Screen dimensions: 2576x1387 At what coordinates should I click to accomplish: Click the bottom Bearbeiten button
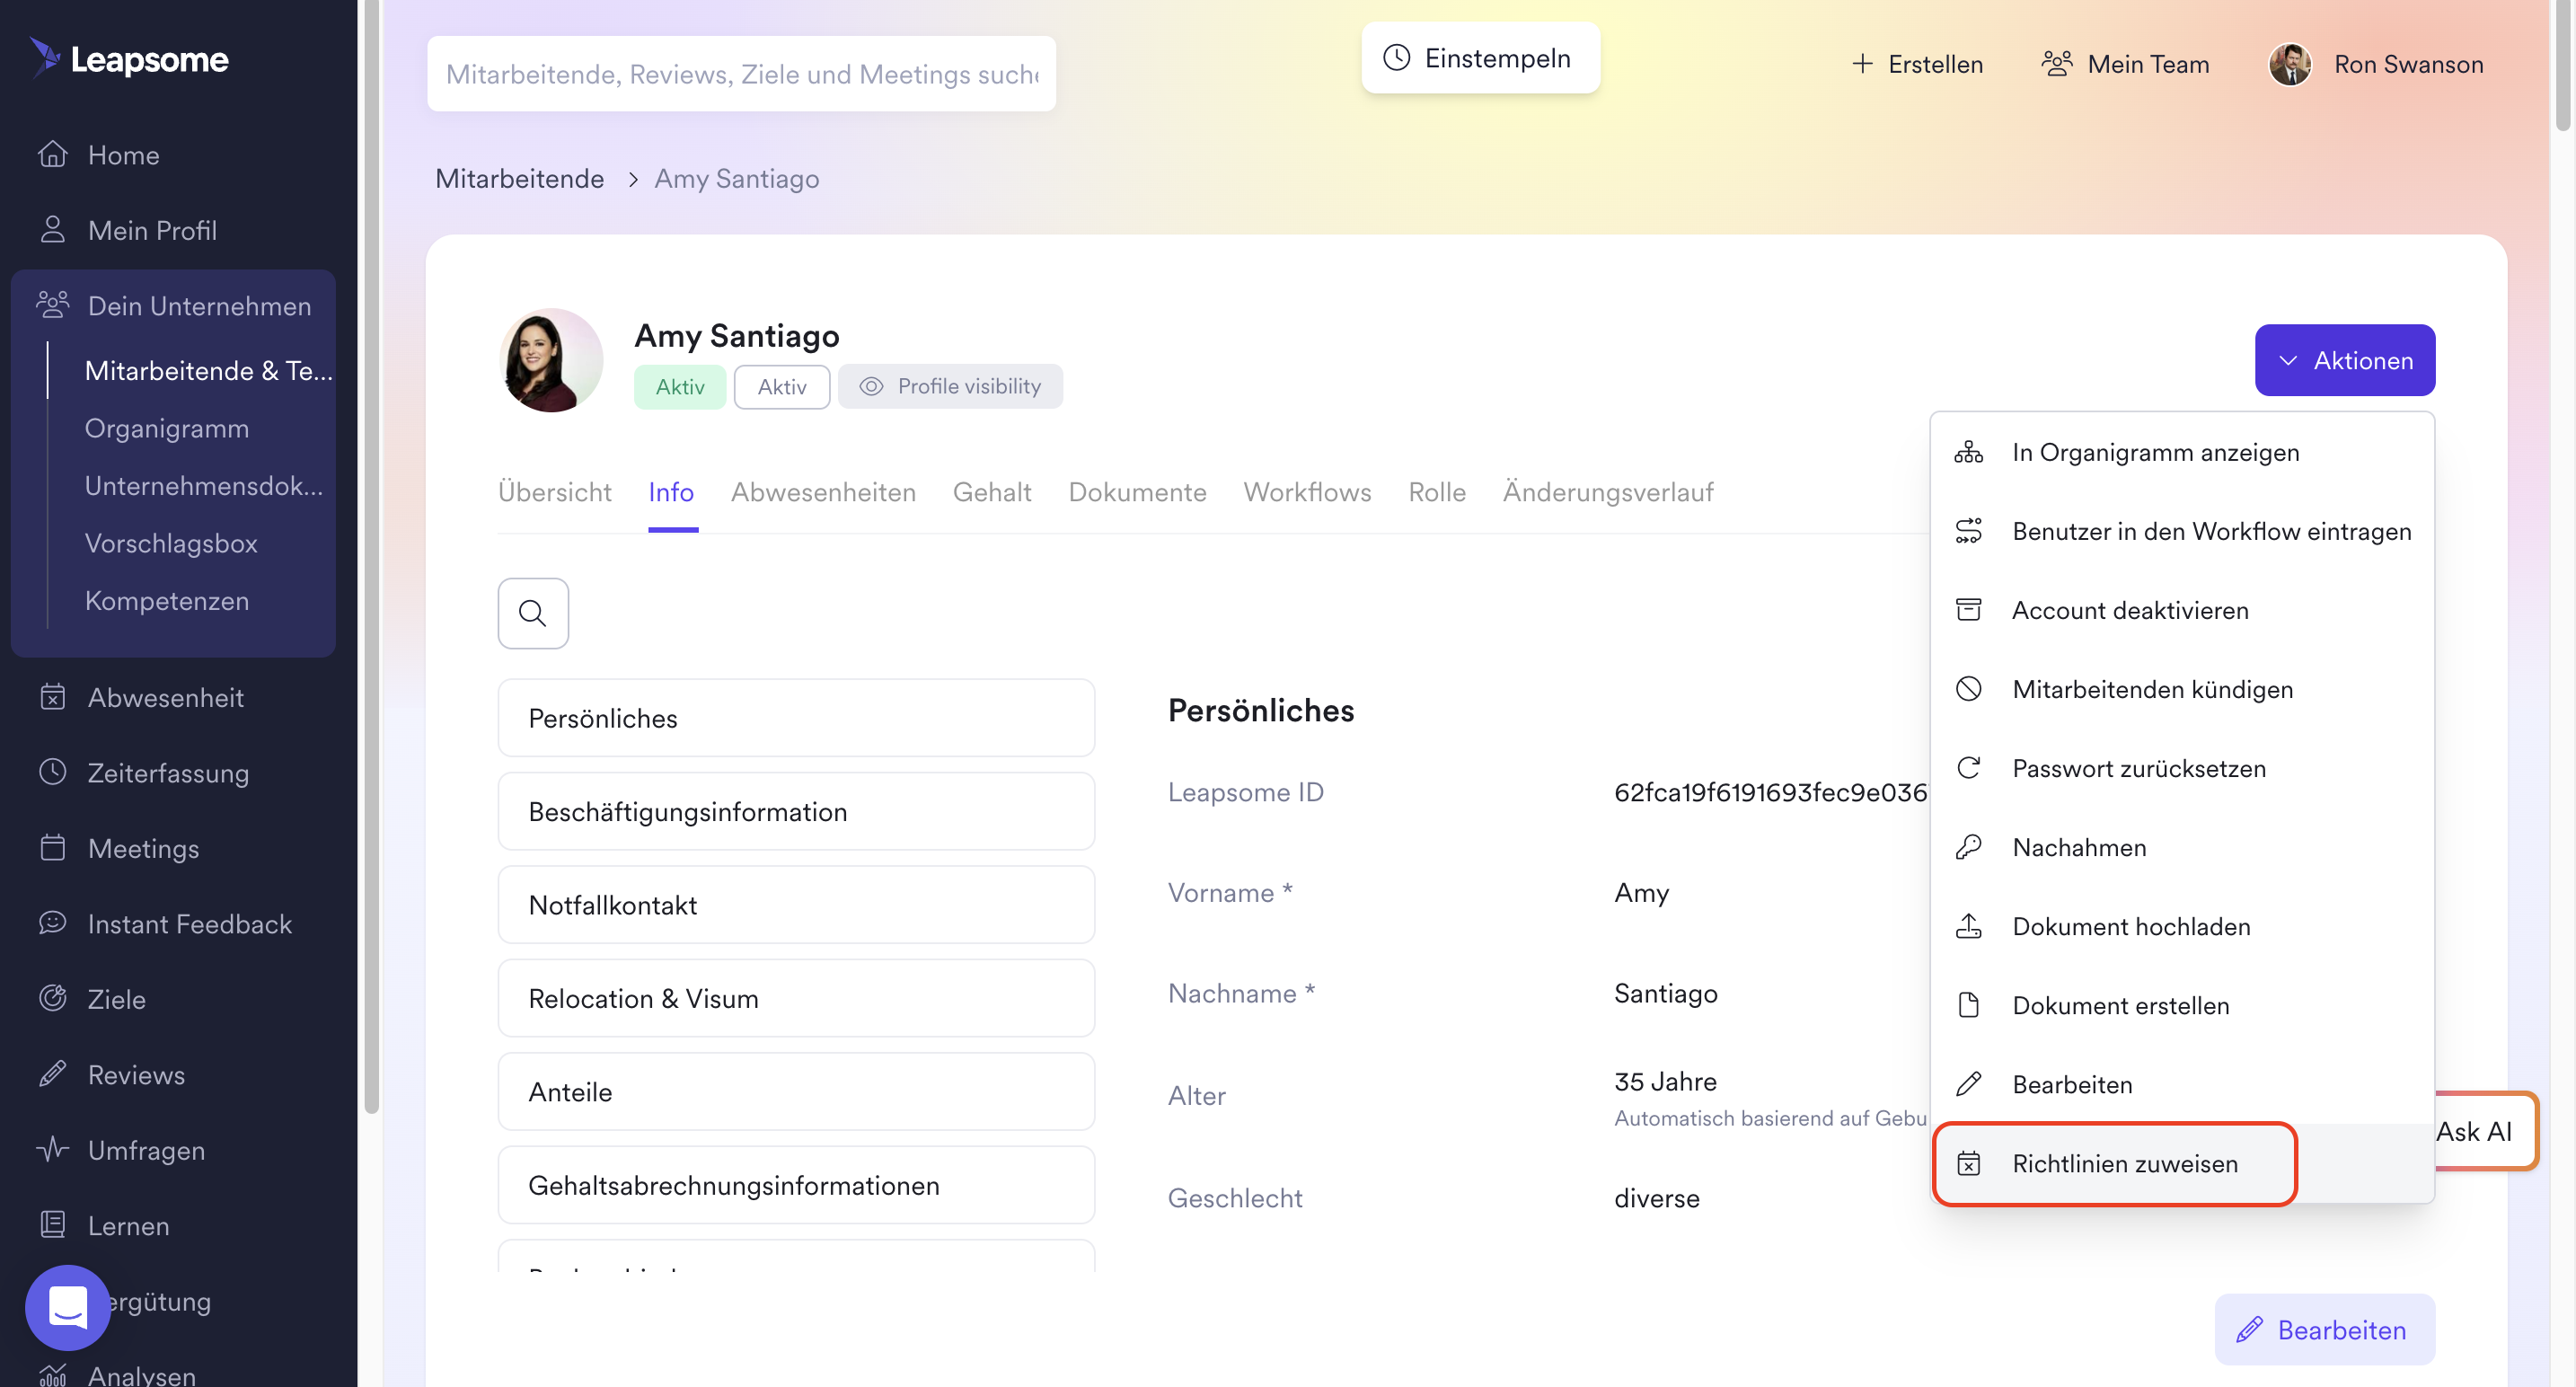[x=2324, y=1329]
